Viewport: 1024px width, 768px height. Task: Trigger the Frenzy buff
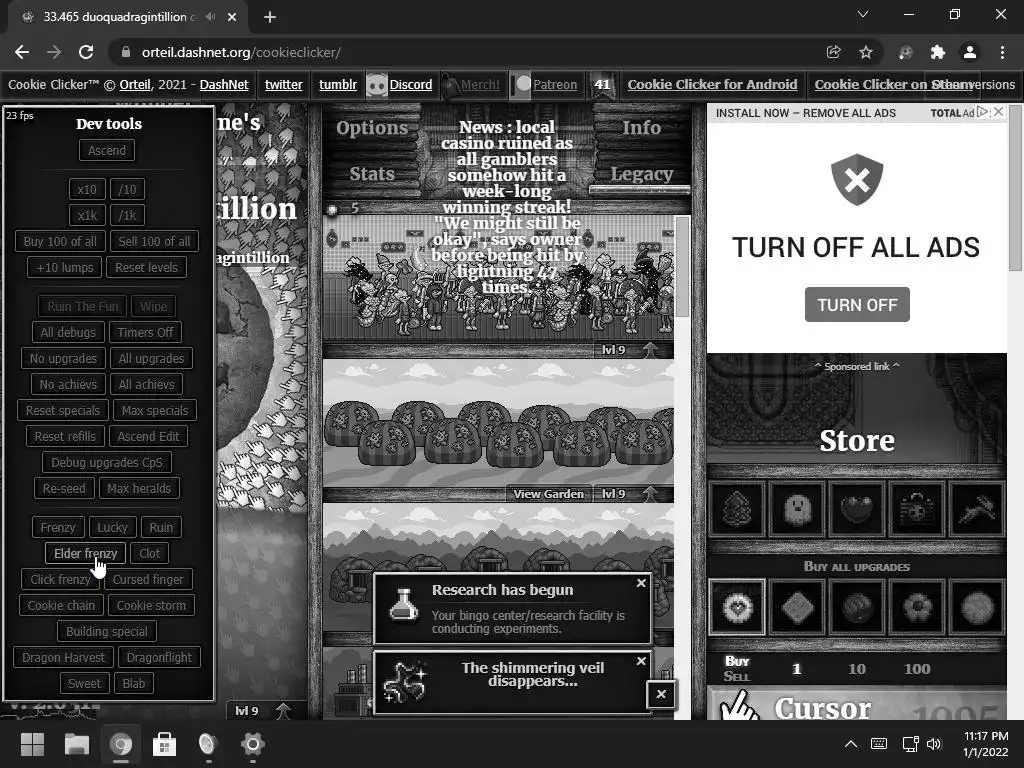tap(58, 527)
